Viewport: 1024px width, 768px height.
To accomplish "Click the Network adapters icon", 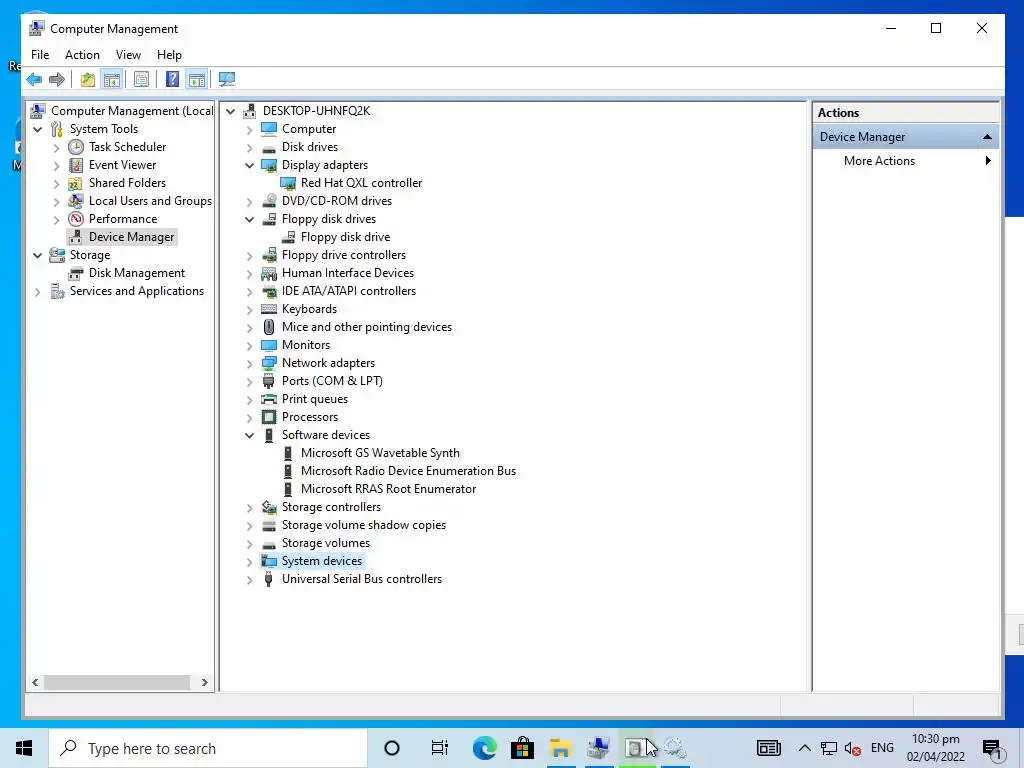I will 268,363.
